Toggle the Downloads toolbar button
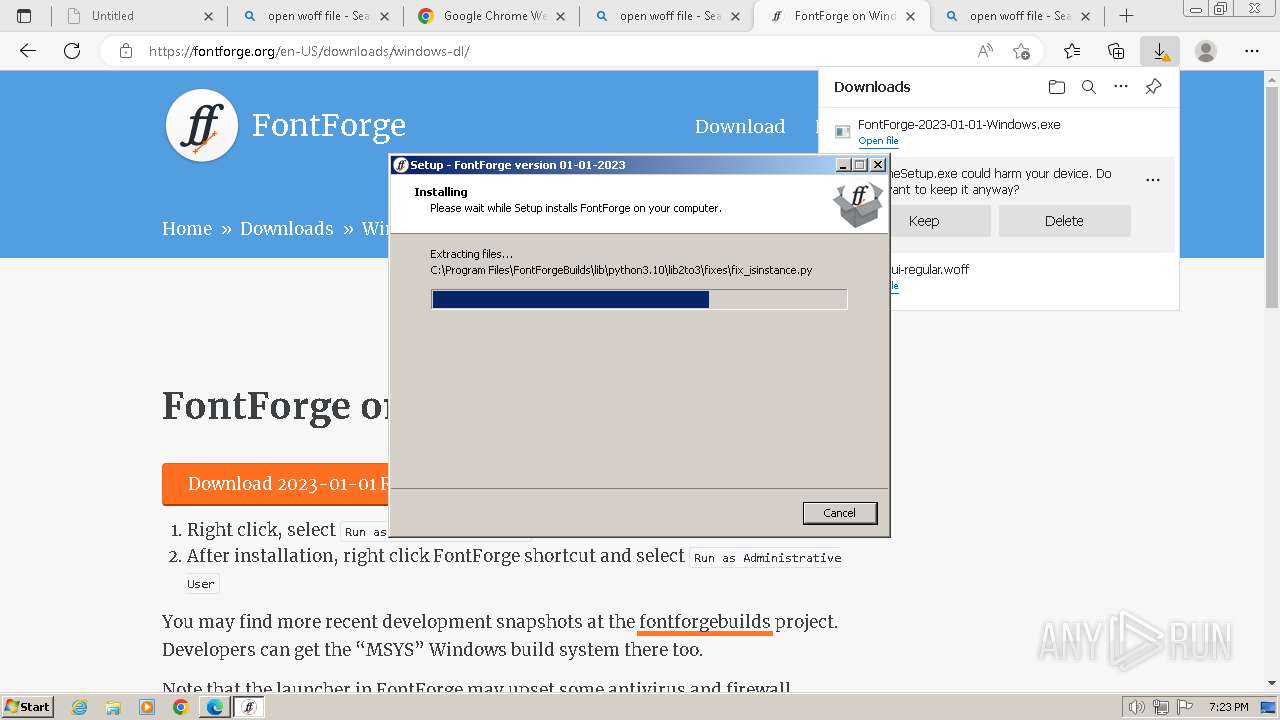The image size is (1280, 720). coord(1160,51)
